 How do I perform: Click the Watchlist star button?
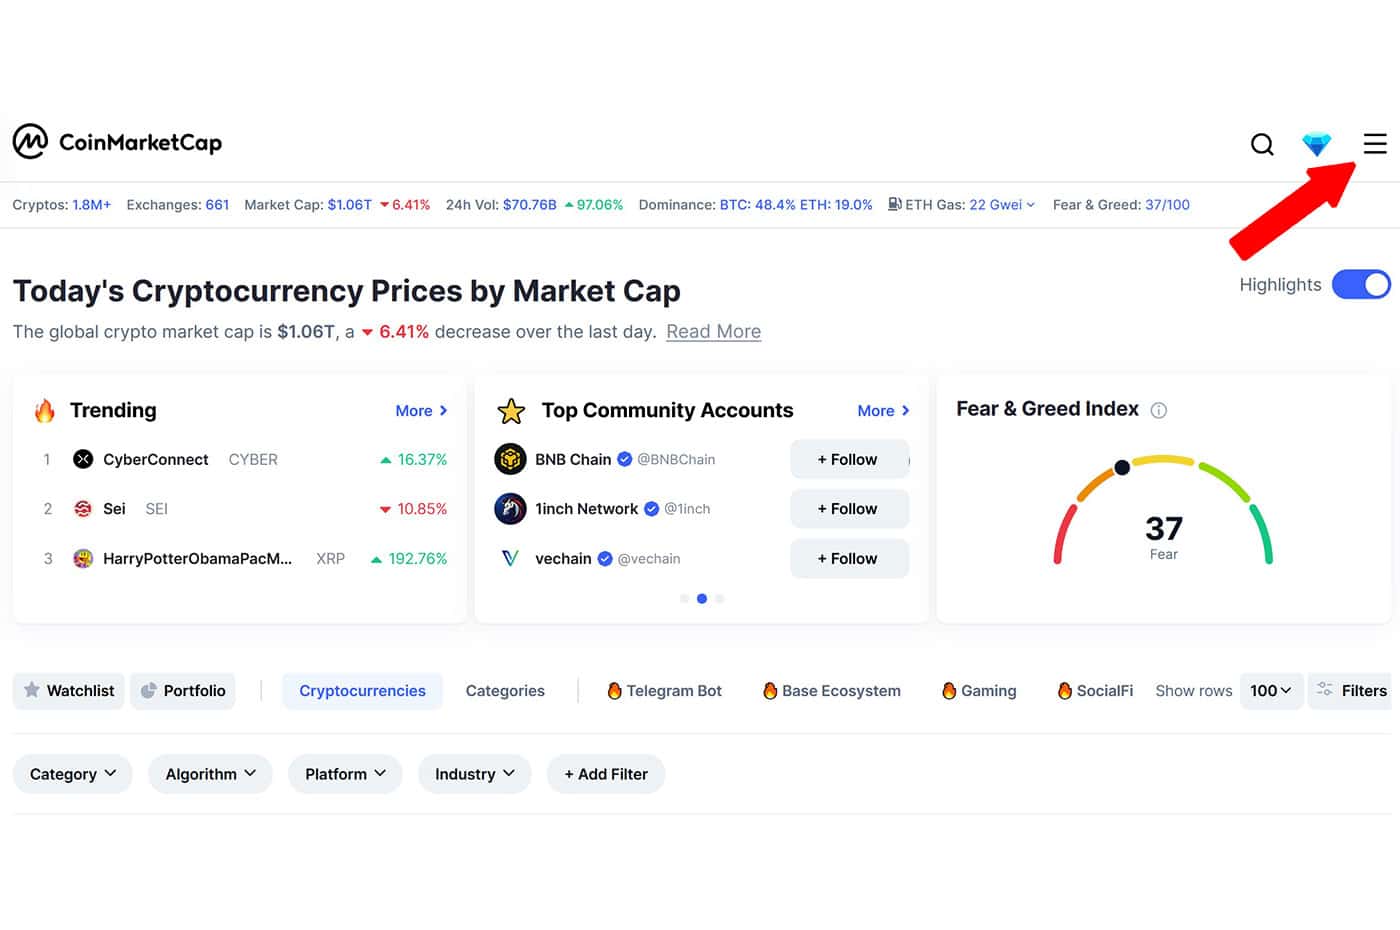[x=68, y=691]
